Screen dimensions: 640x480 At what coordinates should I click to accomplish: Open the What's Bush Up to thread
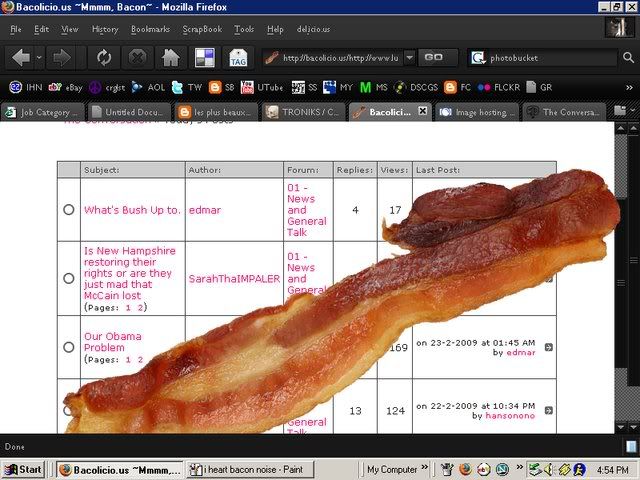tap(132, 210)
